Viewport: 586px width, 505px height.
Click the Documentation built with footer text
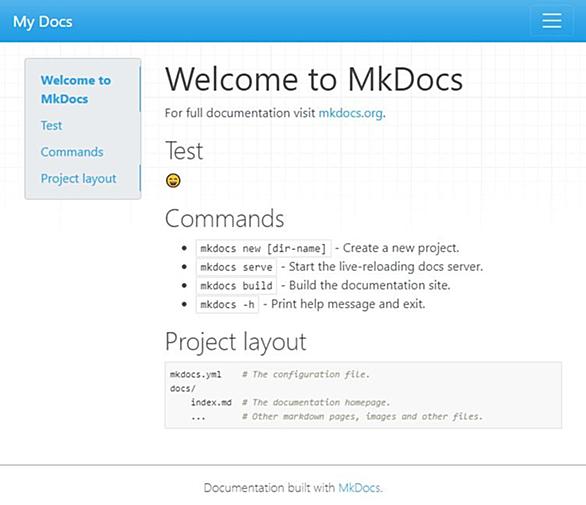(x=269, y=488)
